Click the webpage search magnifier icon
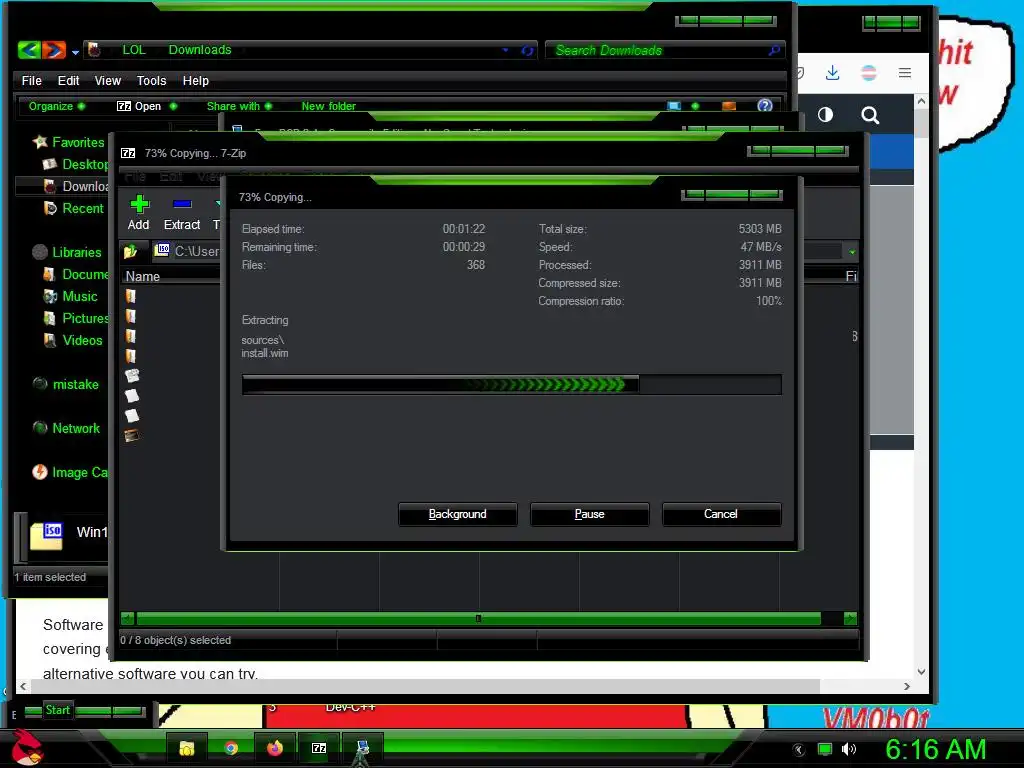The image size is (1024, 768). click(x=870, y=116)
